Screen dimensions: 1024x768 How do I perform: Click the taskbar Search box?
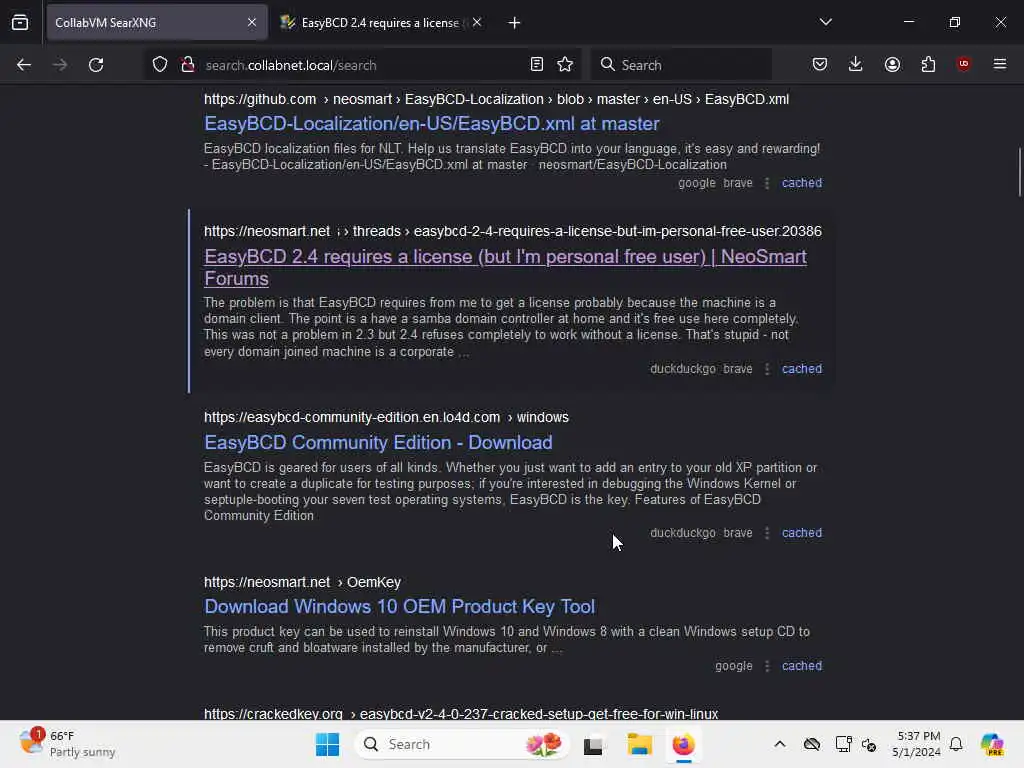462,744
